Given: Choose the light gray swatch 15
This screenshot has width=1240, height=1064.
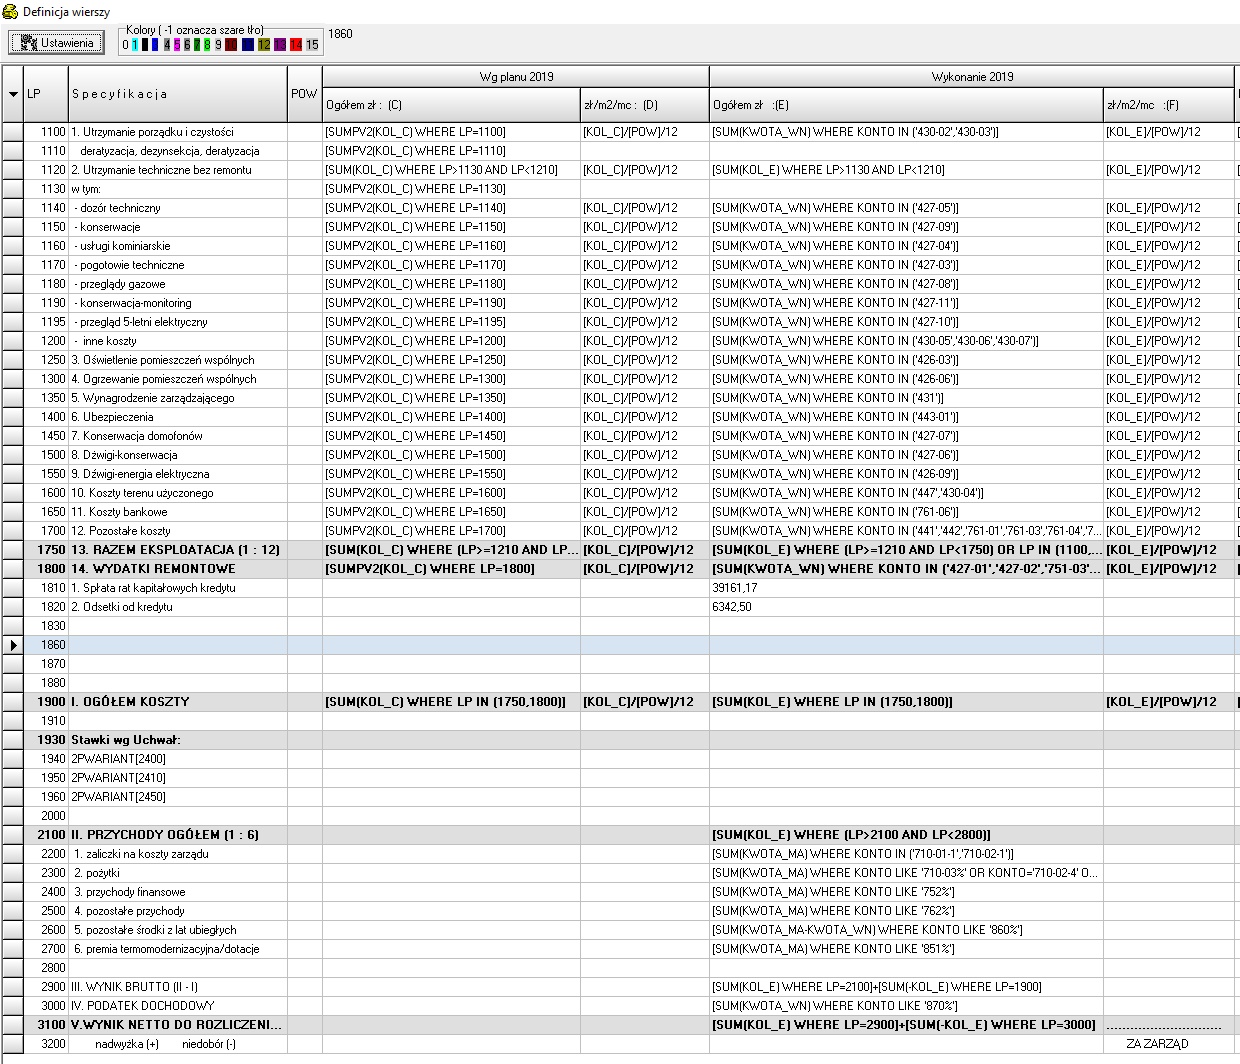Looking at the screenshot, I should point(312,45).
